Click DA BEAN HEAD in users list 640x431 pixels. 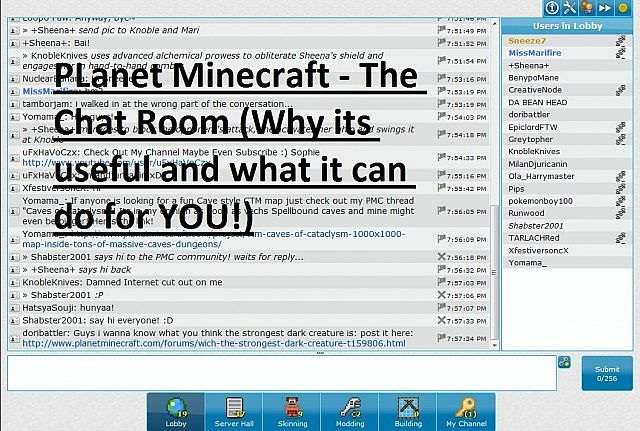point(538,102)
